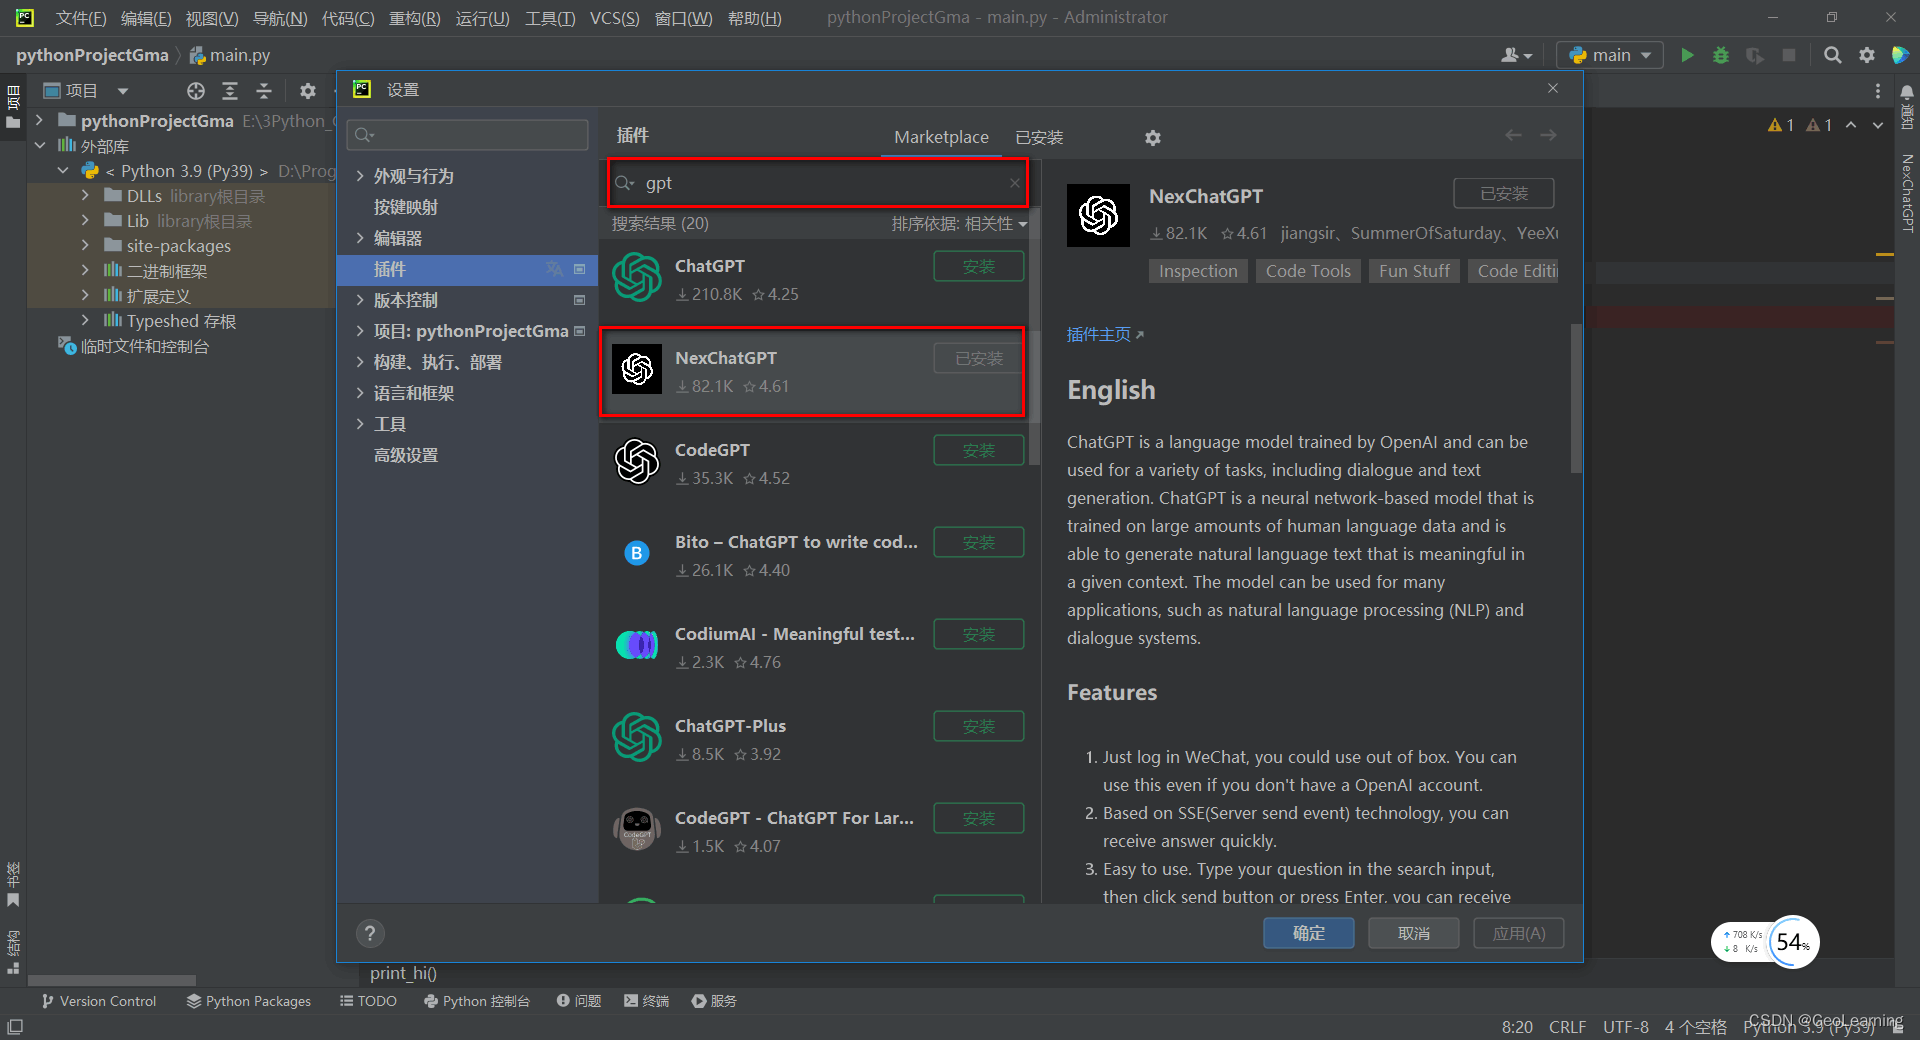Expand 项目: pythonProjectGma settings category
This screenshot has height=1040, width=1920.
tap(360, 331)
